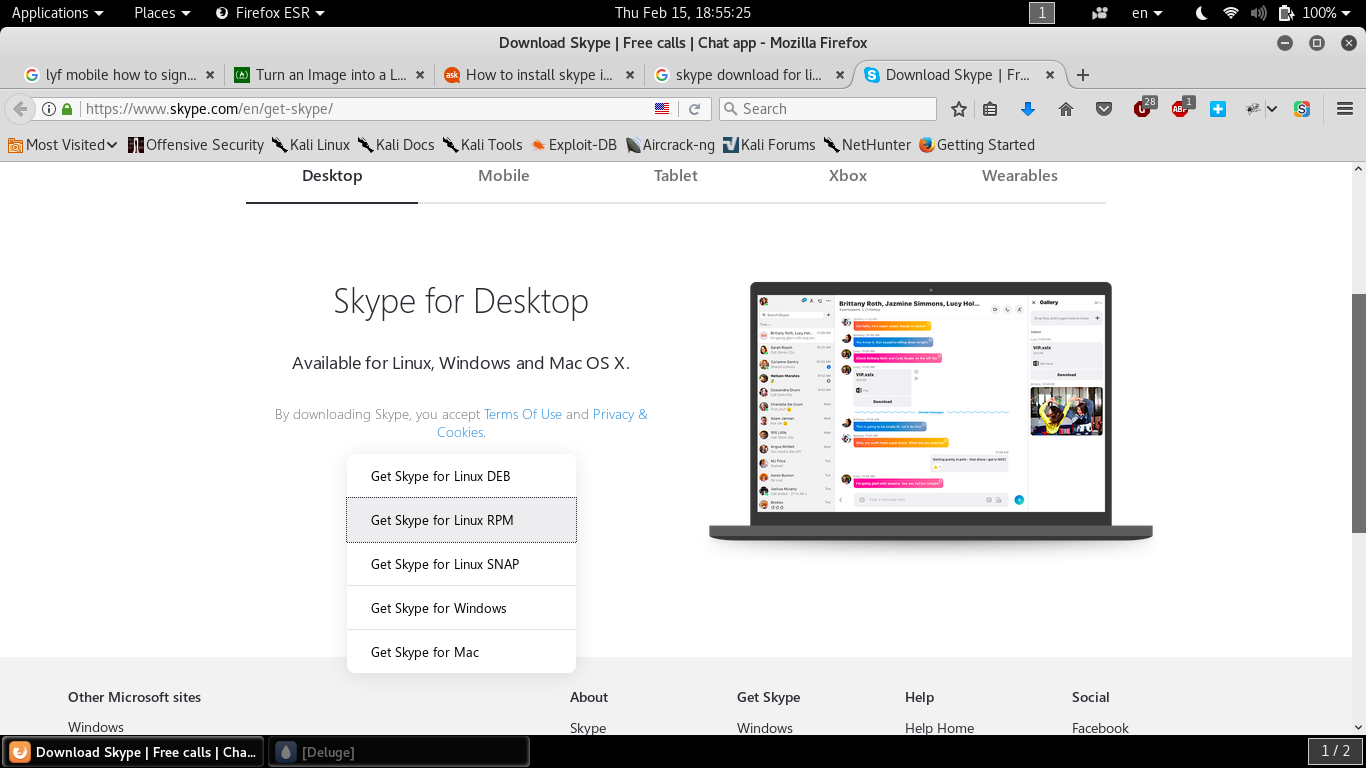Switch to the Deluge window in the taskbar
Screen dimensions: 1366x768
[398, 752]
